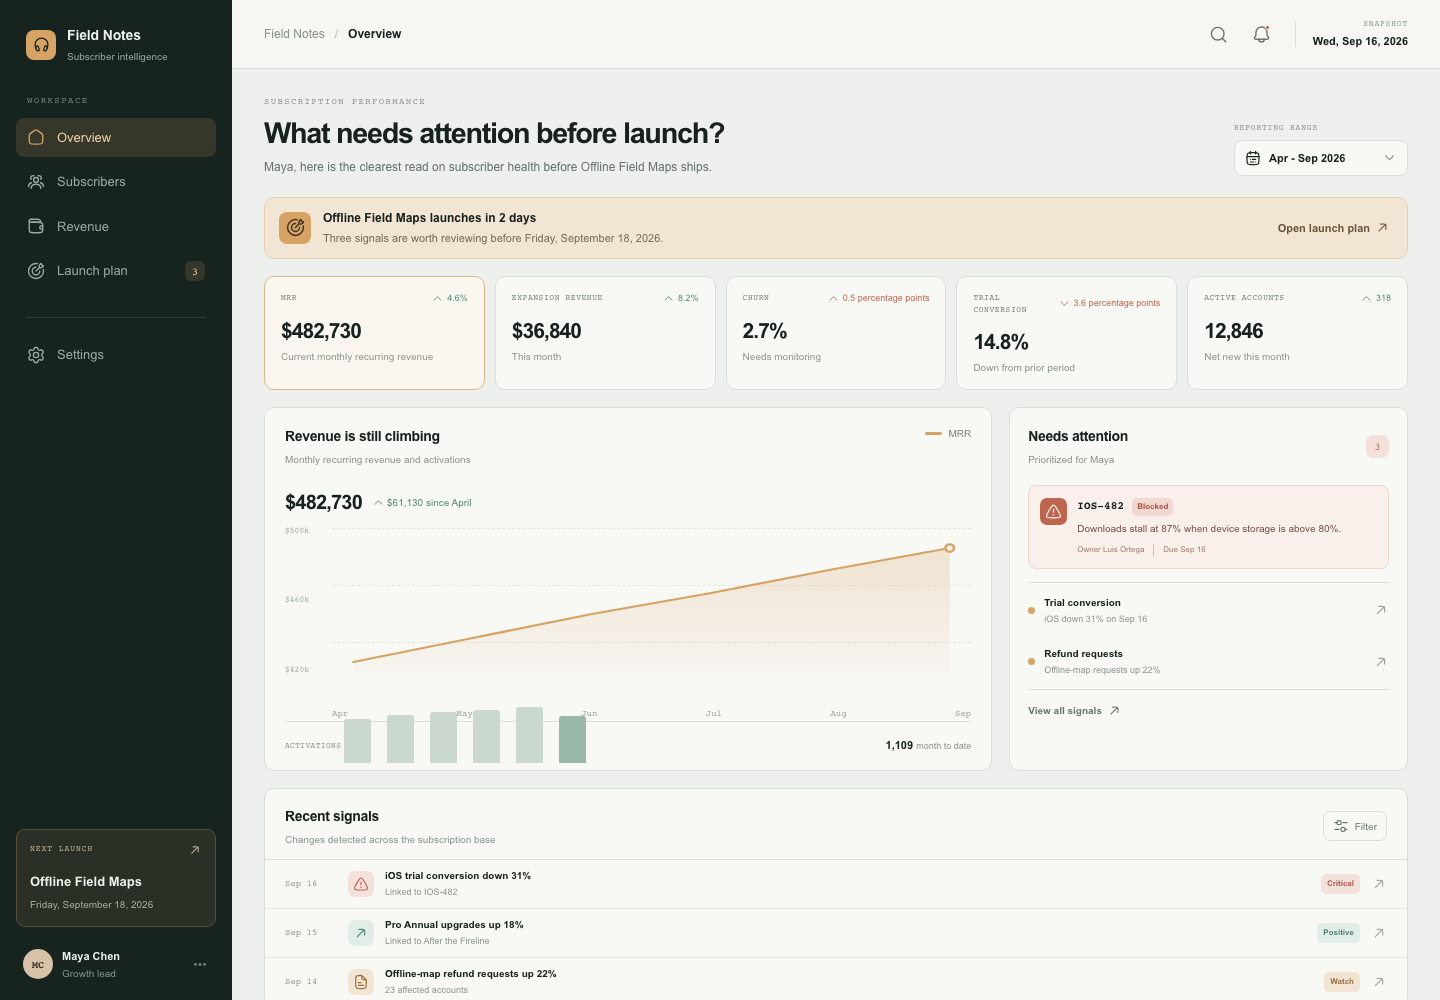
Task: Click the Filter button in Recent signals
Action: [1355, 826]
